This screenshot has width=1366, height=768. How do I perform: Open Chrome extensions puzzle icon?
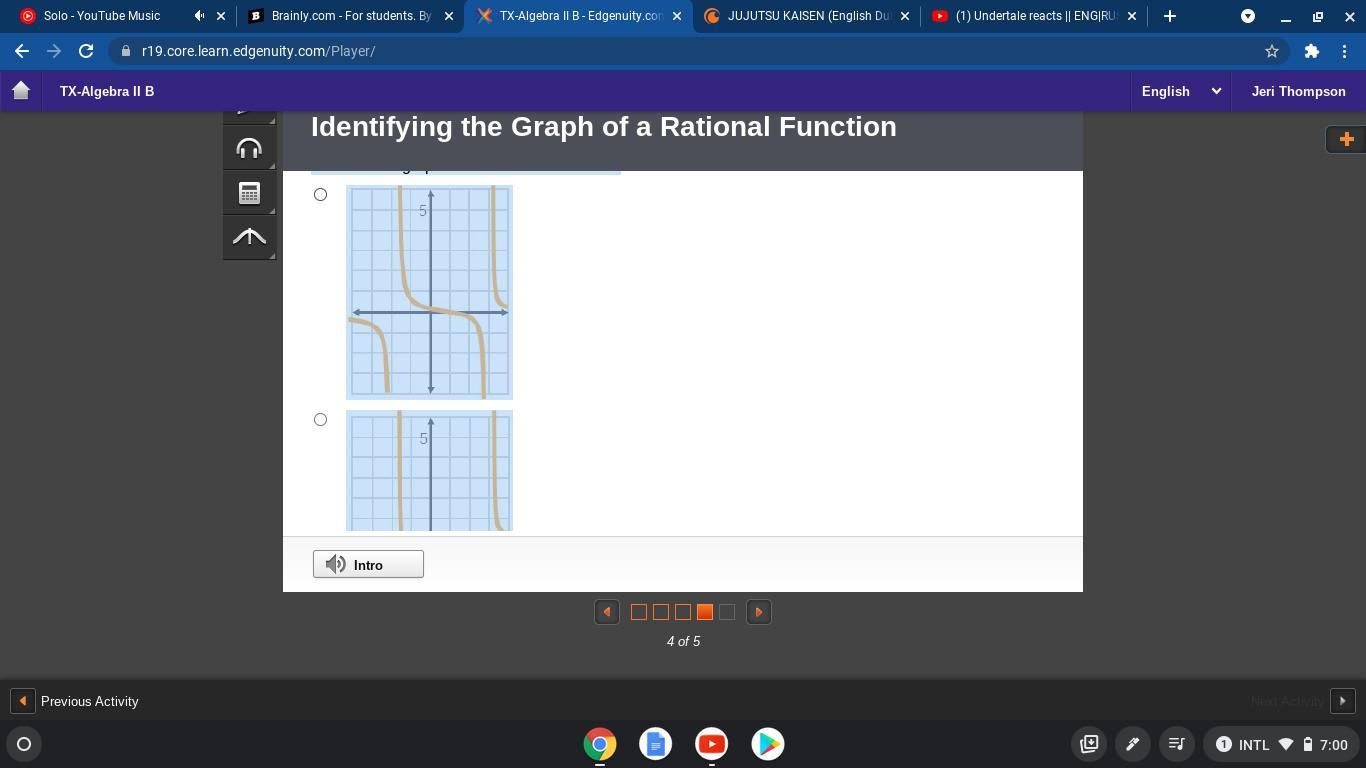pyautogui.click(x=1311, y=51)
